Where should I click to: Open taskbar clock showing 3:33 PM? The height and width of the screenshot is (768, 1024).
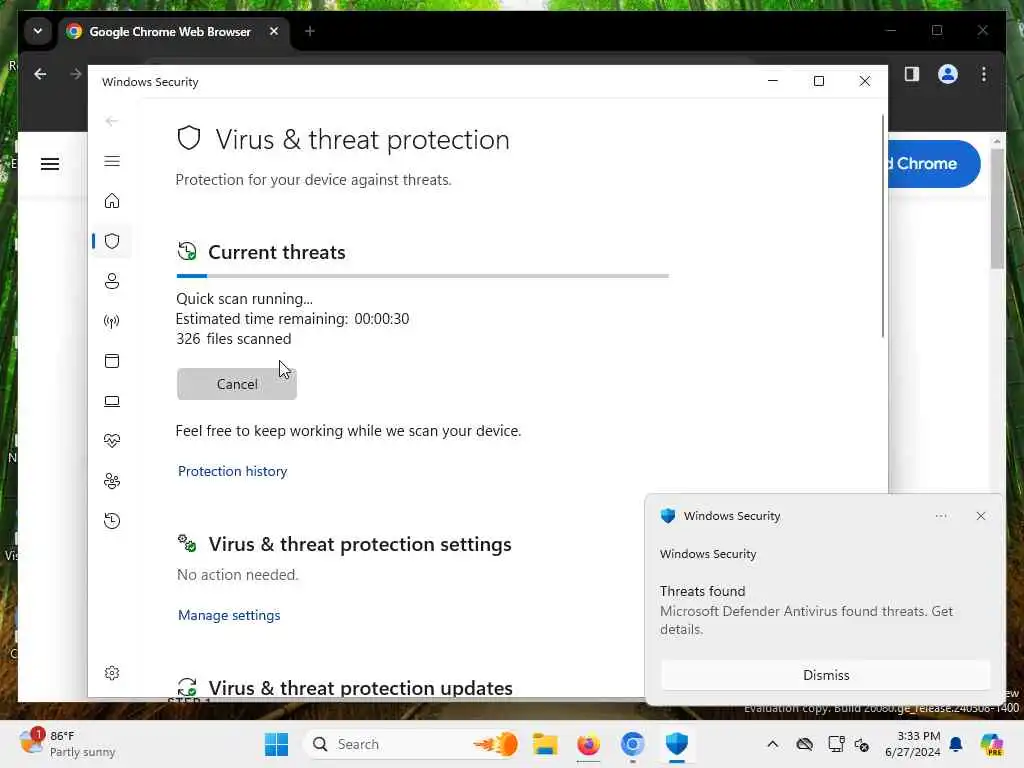(x=912, y=744)
